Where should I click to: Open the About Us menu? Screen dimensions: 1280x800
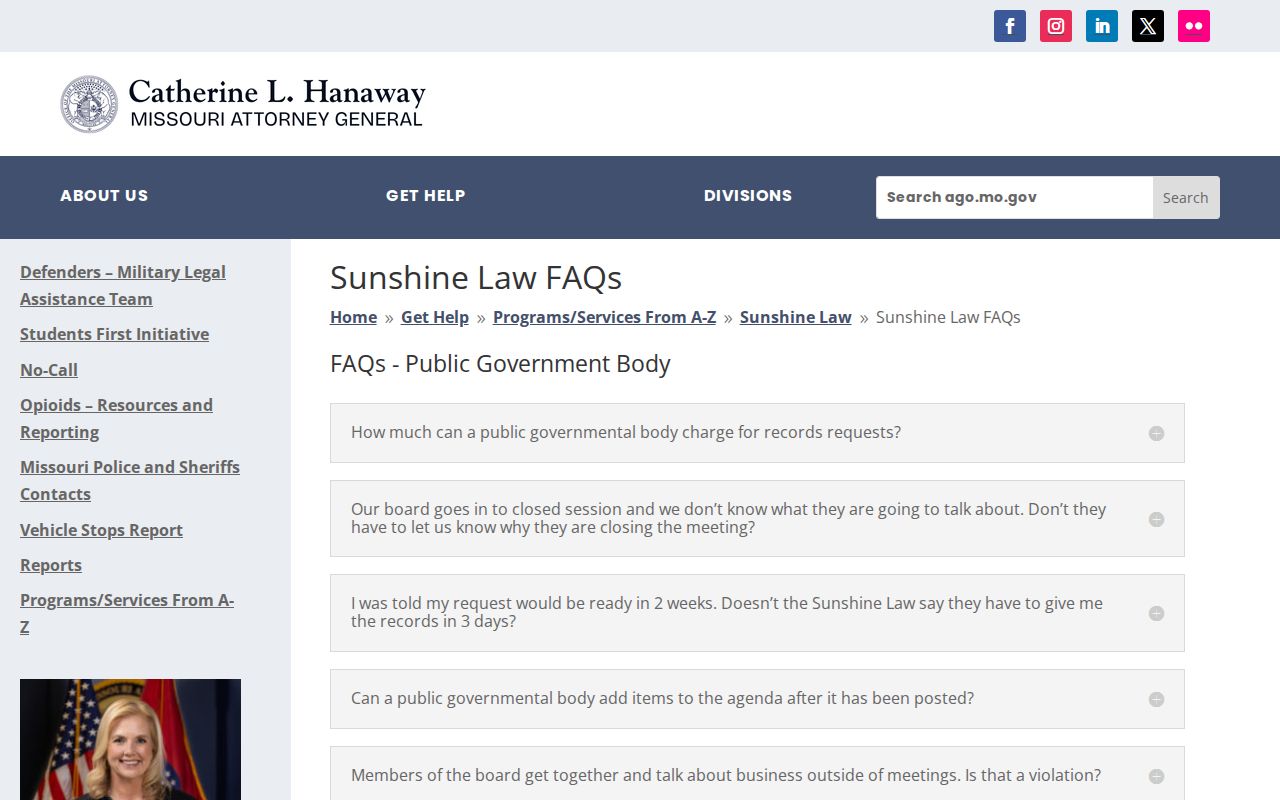(104, 196)
